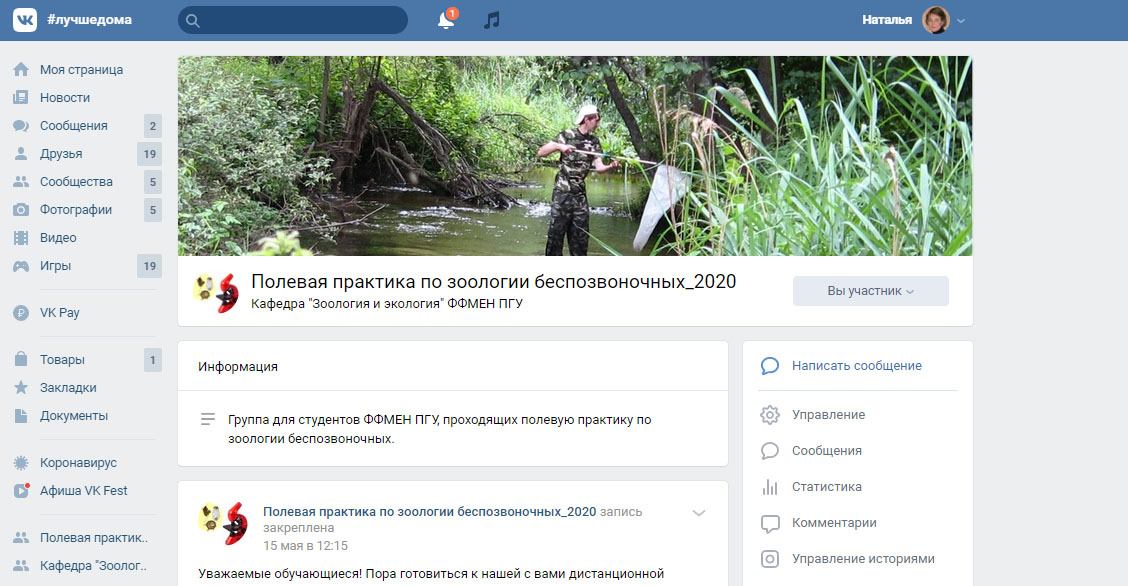The height and width of the screenshot is (586, 1128).
Task: Open Кафедра "Зоолог.. in sidebar
Action: pos(94,566)
